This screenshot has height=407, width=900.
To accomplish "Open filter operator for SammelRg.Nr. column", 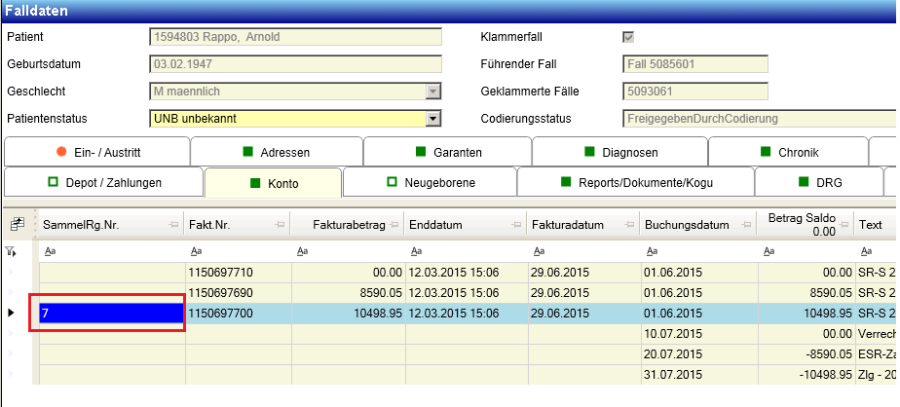I will (46, 252).
